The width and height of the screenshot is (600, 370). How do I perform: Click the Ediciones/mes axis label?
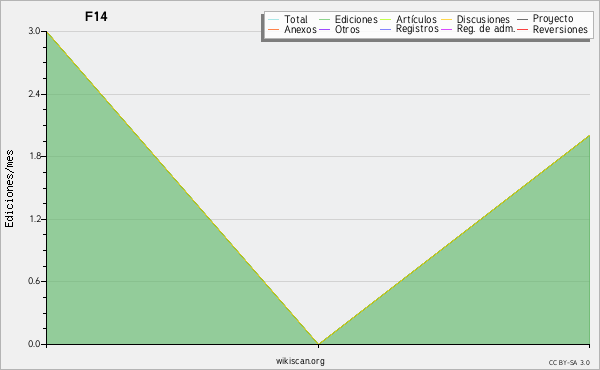(x=9, y=189)
